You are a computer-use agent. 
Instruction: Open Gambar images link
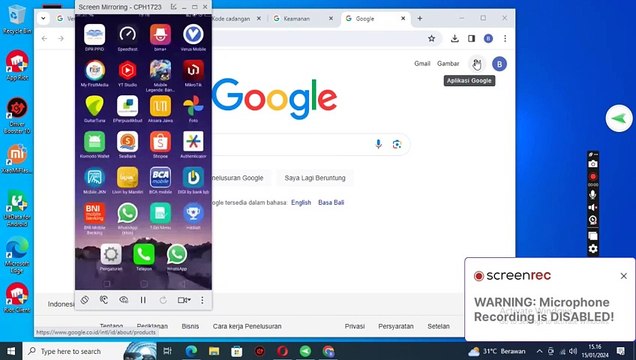click(x=448, y=64)
